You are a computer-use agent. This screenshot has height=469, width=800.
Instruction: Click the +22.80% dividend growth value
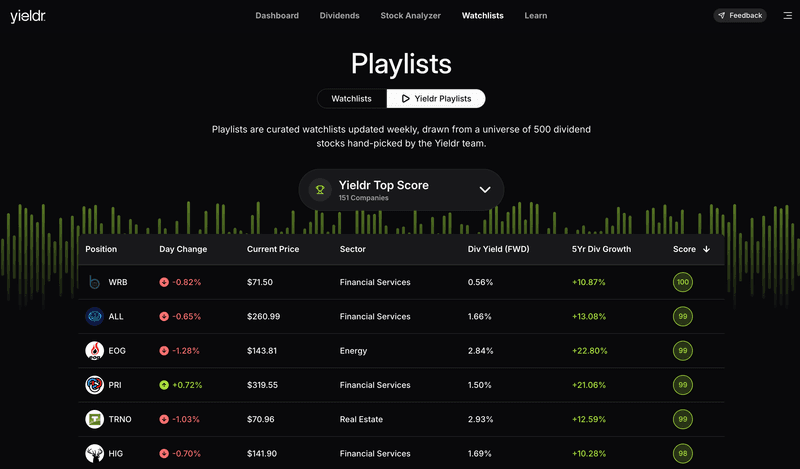click(590, 351)
